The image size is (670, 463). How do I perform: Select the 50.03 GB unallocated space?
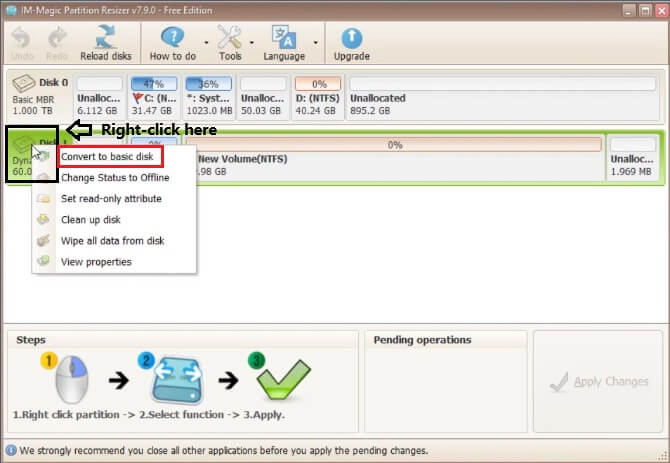click(263, 97)
